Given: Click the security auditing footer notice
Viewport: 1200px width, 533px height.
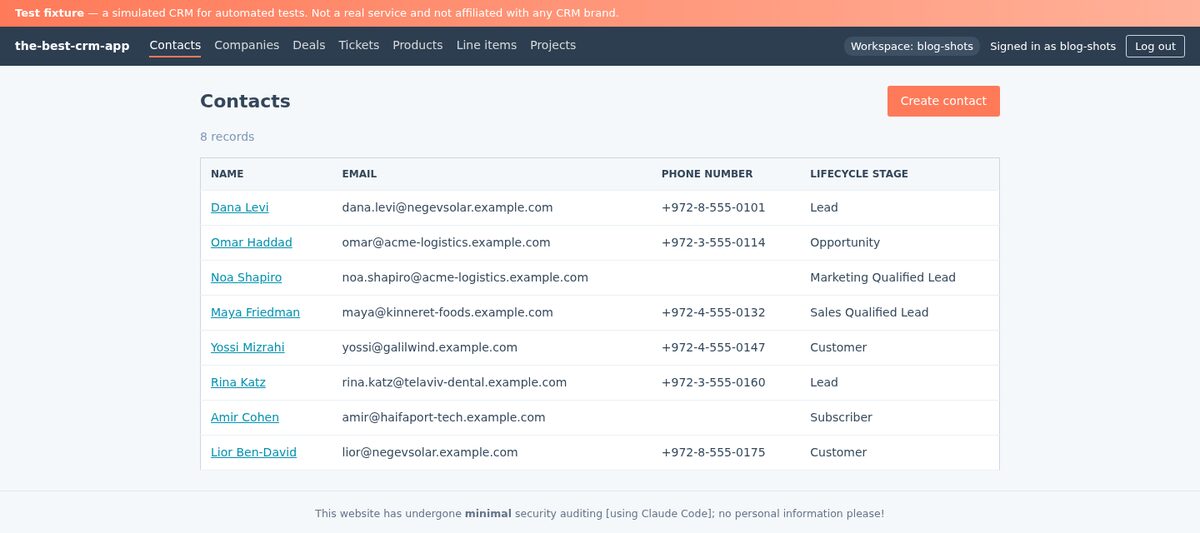Looking at the screenshot, I should point(600,514).
